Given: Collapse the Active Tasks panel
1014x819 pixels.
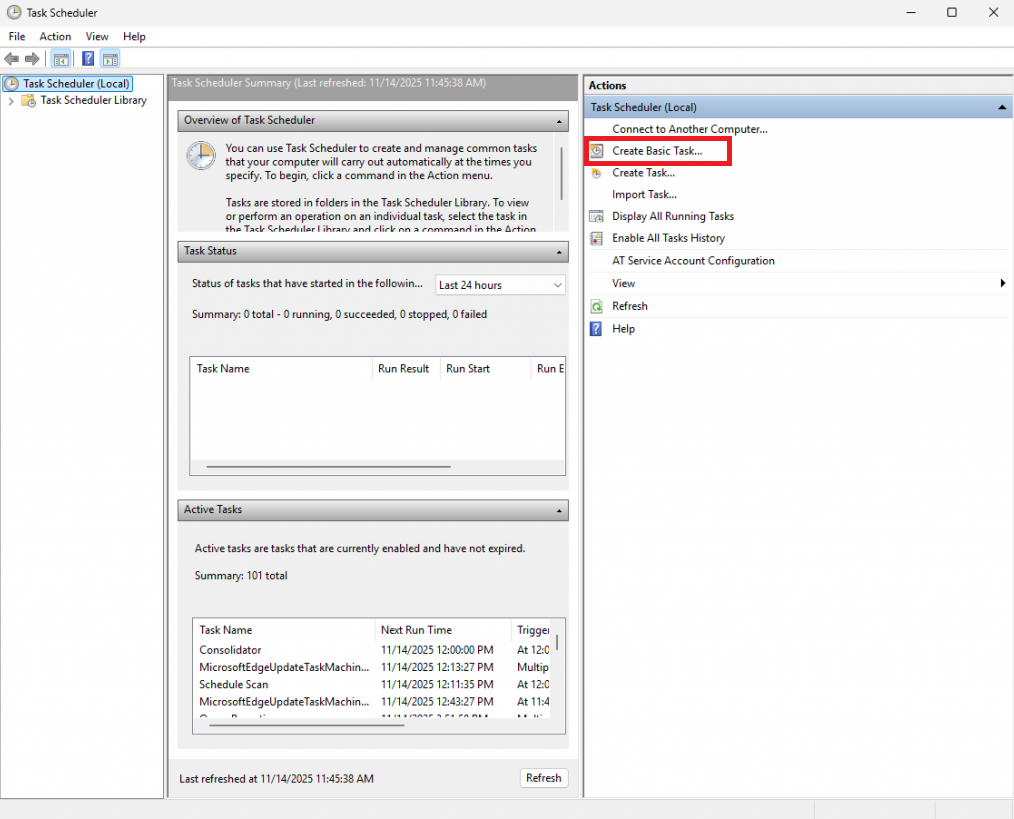Looking at the screenshot, I should (x=558, y=510).
